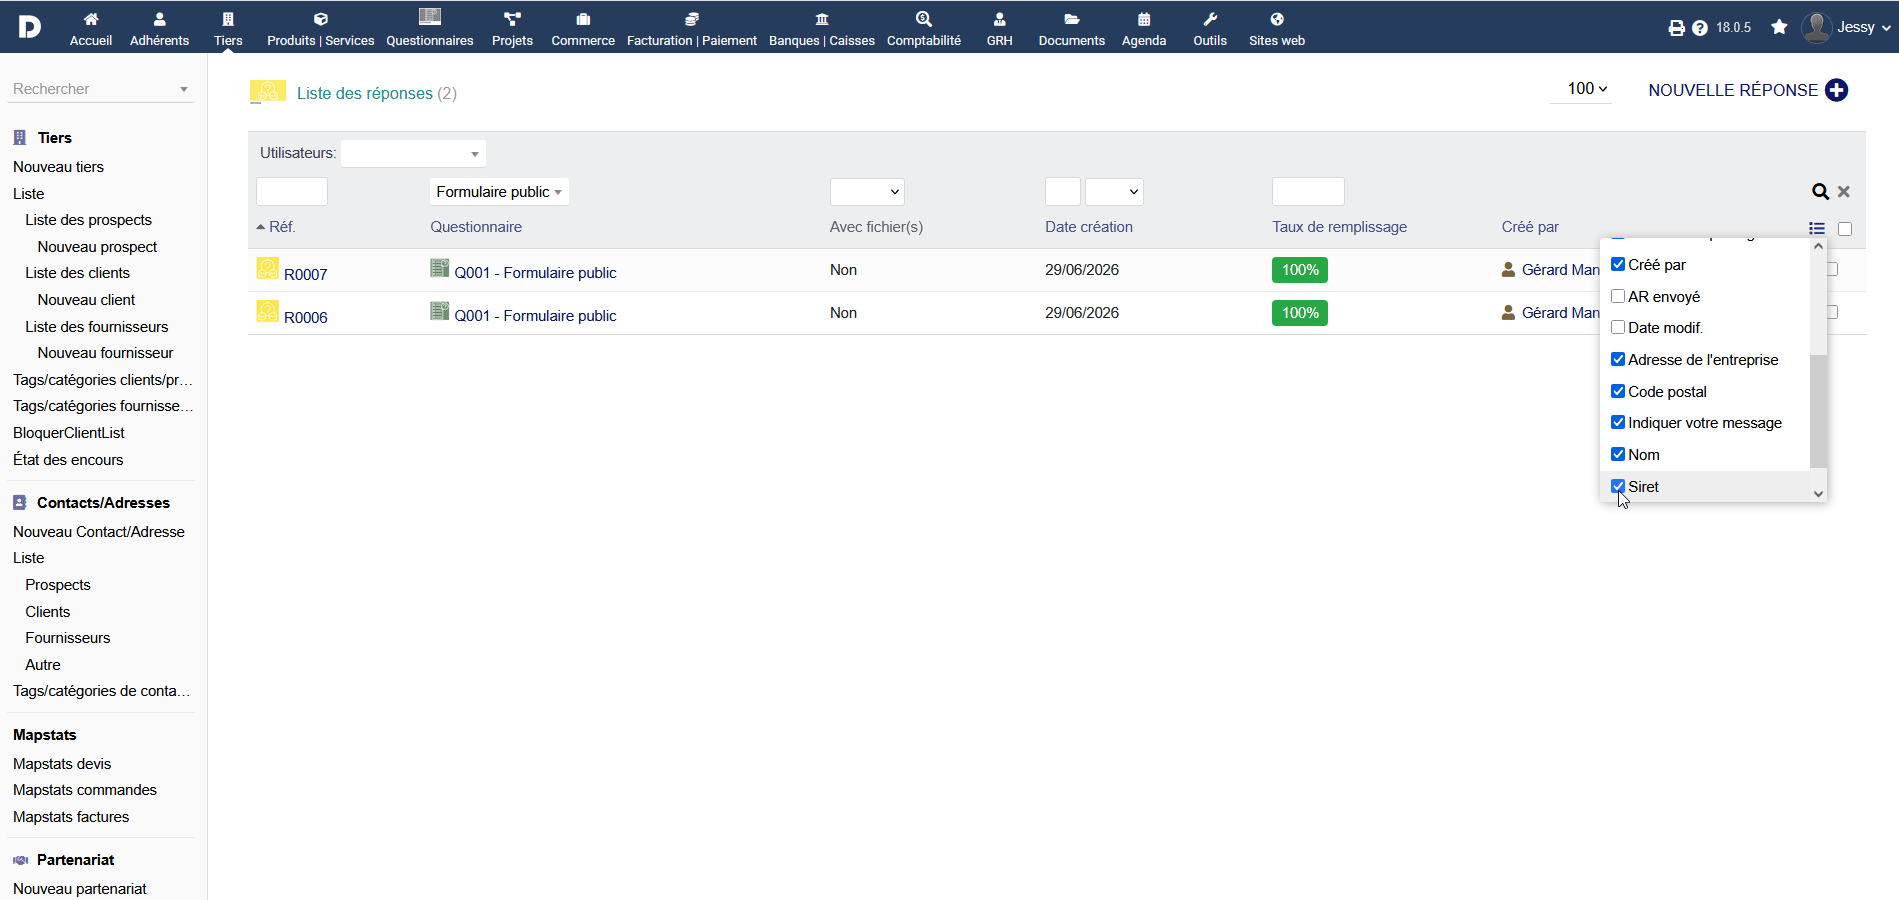Image resolution: width=1899 pixels, height=900 pixels.
Task: Click the plus icon for Nouvelle réponse
Action: tap(1836, 90)
